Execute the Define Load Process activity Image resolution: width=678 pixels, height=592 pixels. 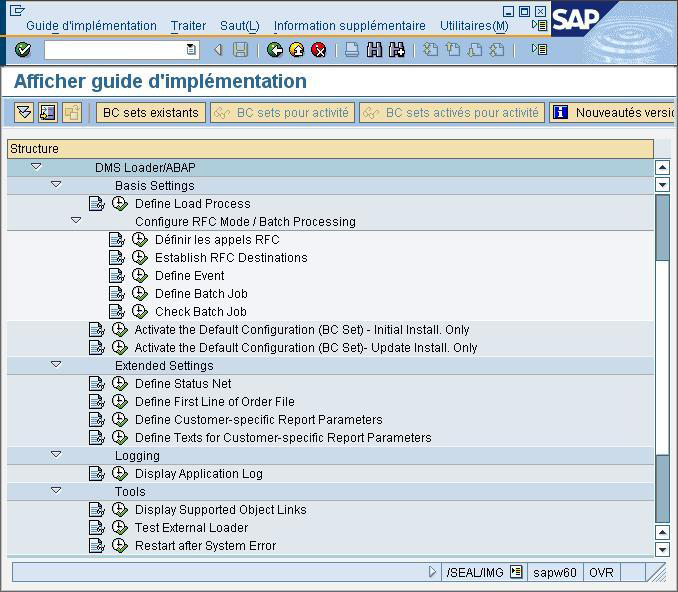pos(120,204)
